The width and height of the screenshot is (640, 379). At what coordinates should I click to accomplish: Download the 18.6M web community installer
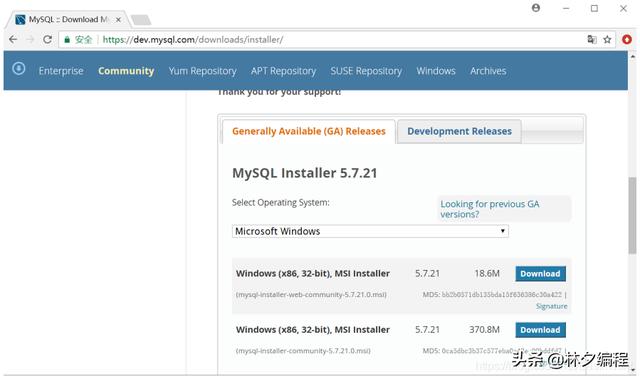[x=540, y=274]
